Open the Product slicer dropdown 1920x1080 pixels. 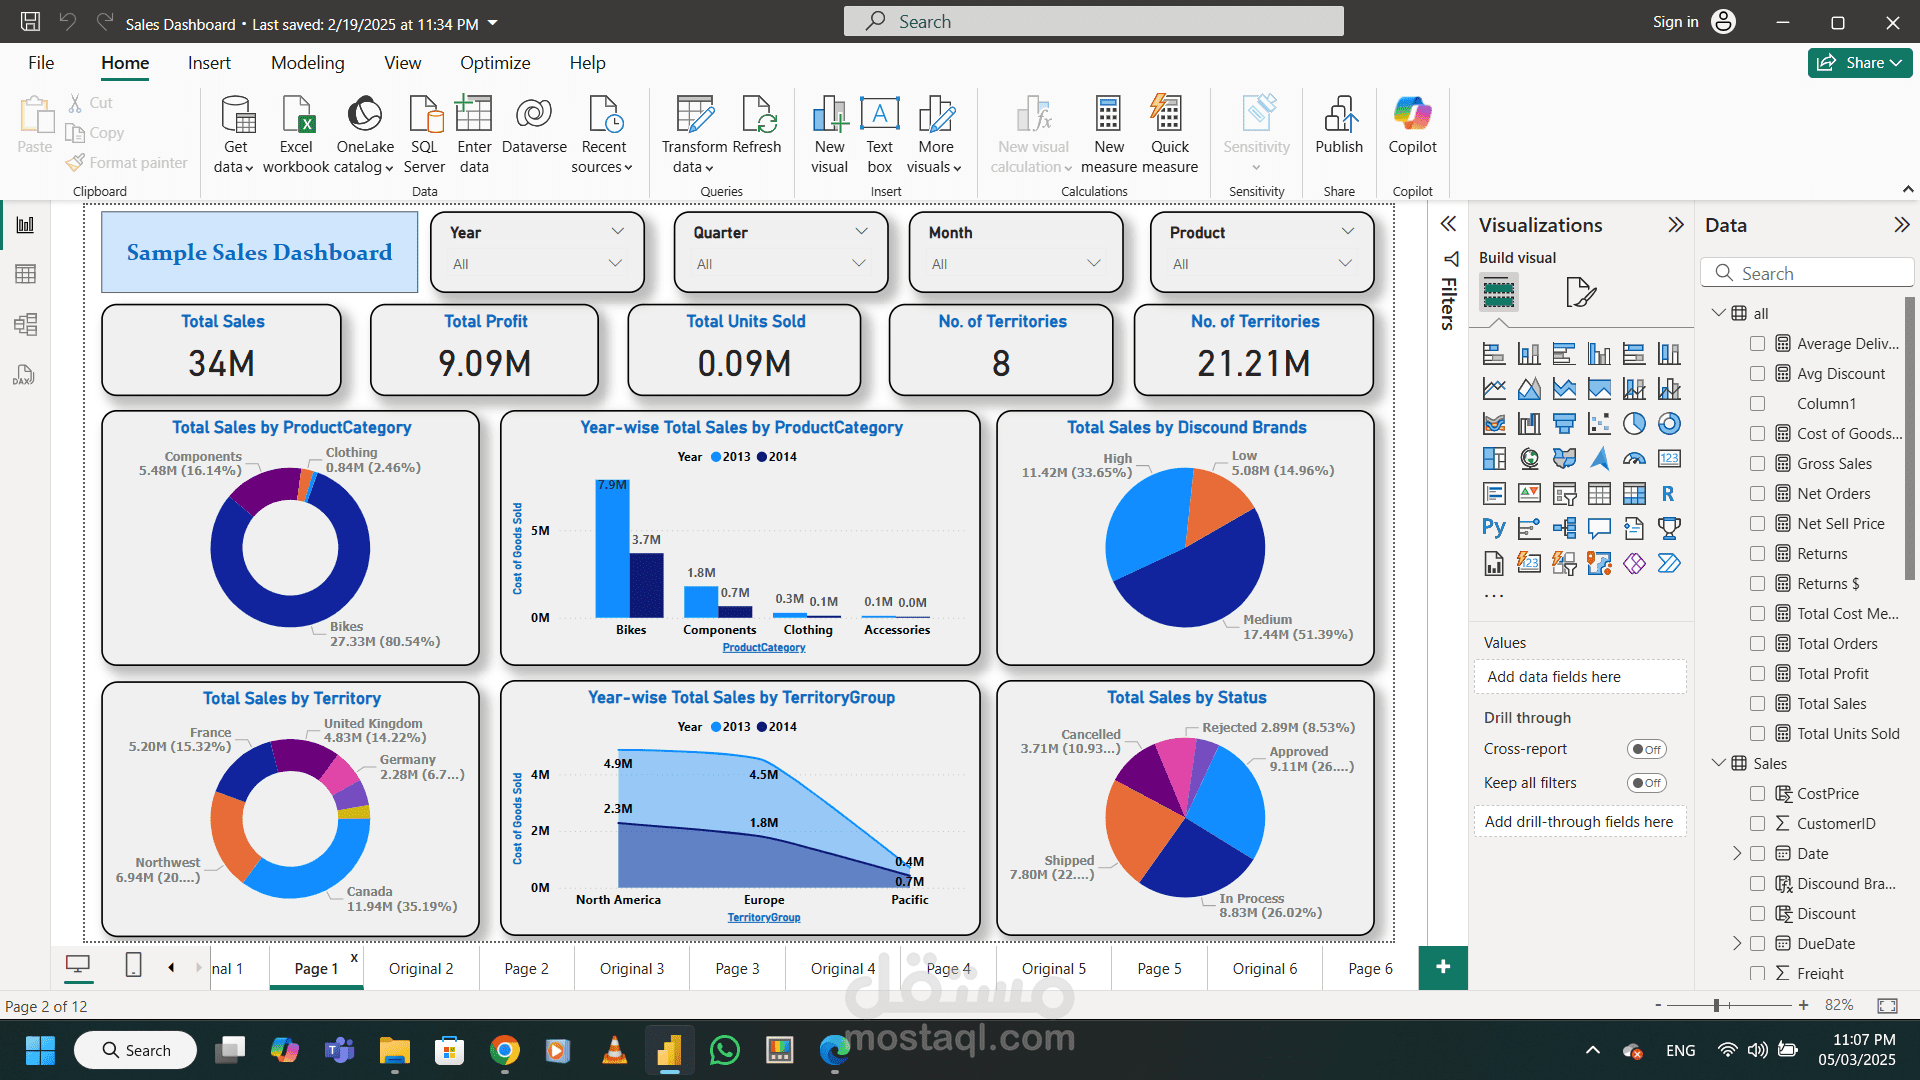pyautogui.click(x=1344, y=264)
